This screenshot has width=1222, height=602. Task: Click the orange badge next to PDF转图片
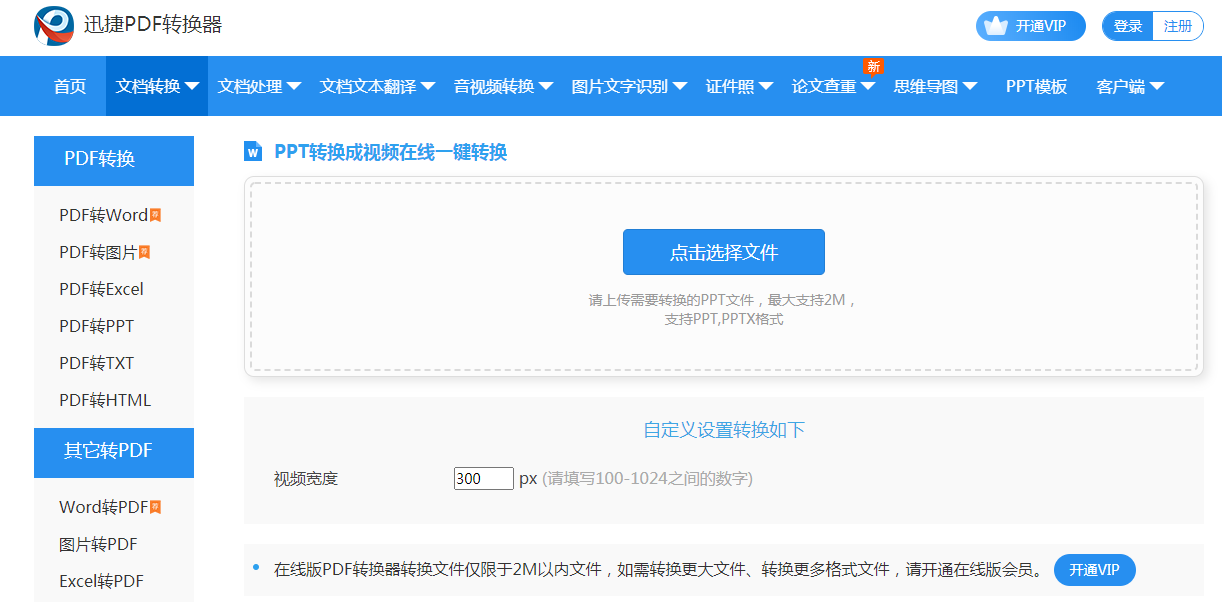[145, 252]
